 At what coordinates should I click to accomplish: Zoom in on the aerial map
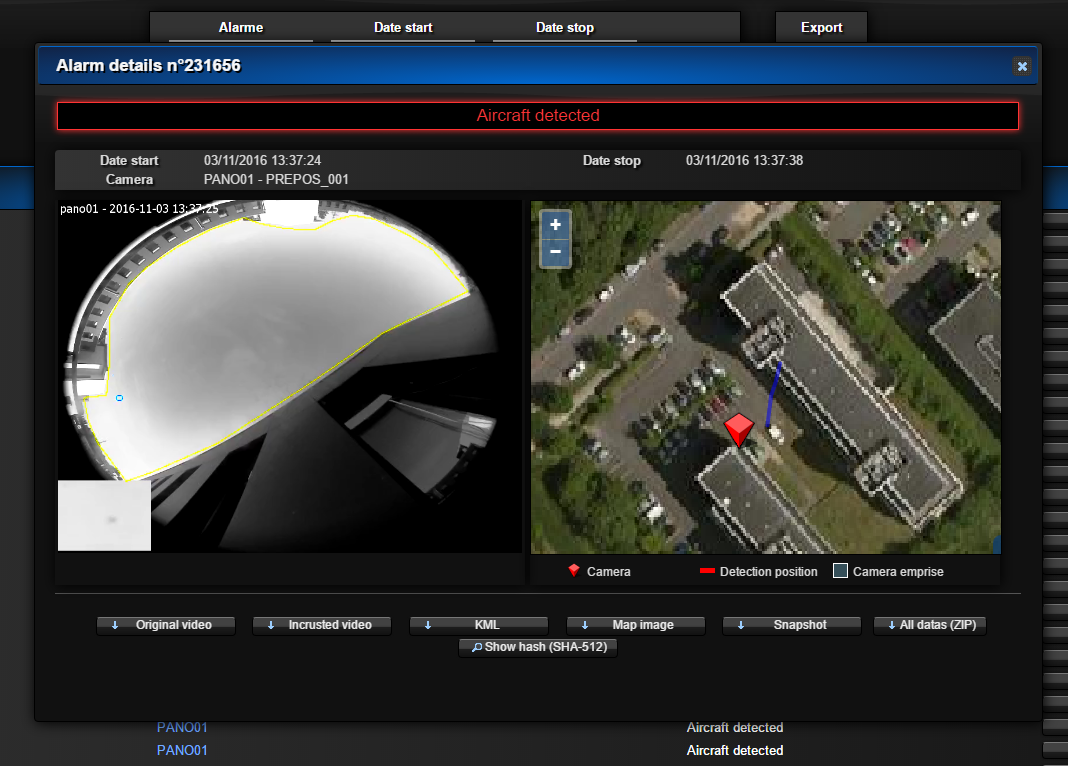pos(555,225)
